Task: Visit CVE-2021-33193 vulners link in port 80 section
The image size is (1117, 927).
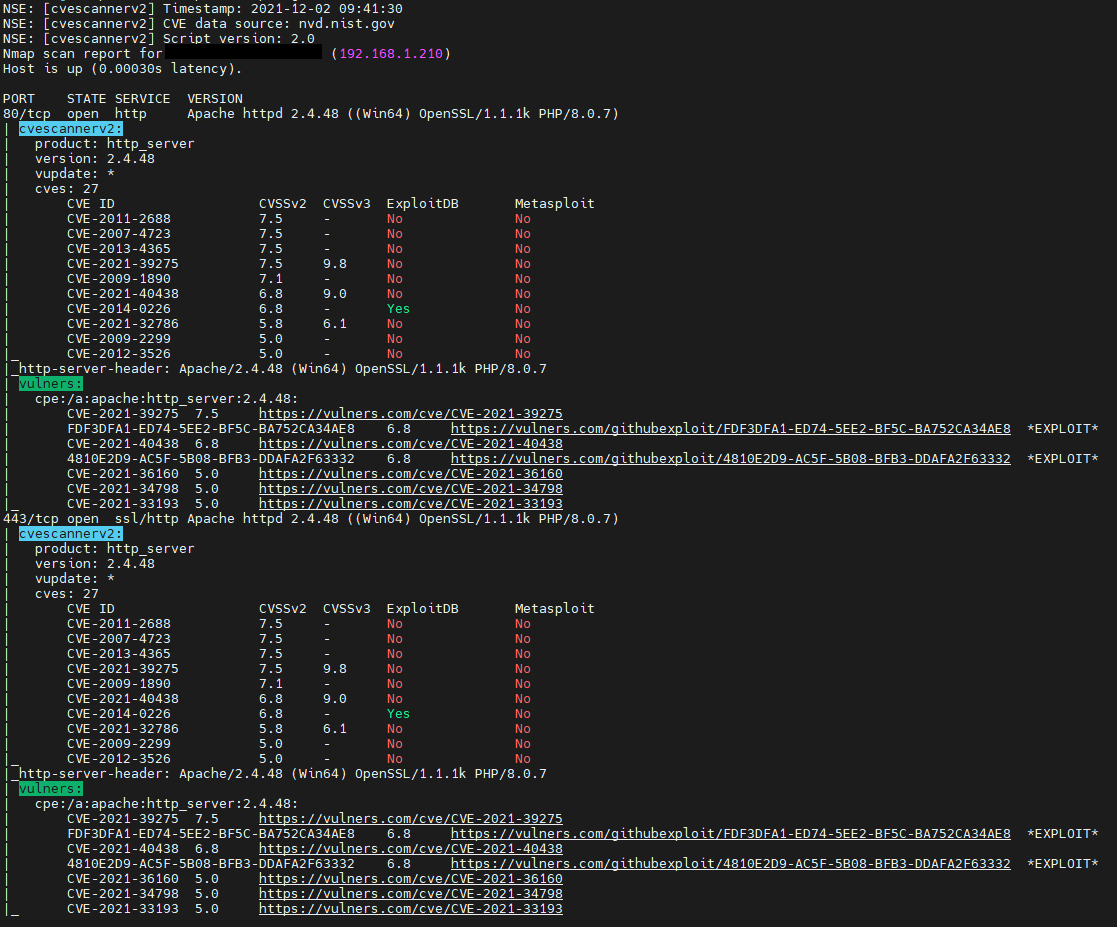Action: pos(410,504)
